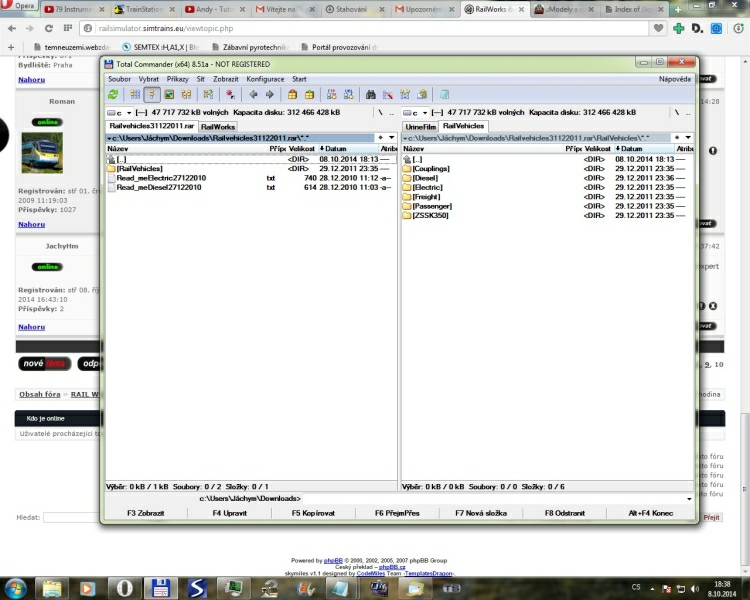Click F5 Kopírovat button
The image size is (750, 600).
coord(313,513)
